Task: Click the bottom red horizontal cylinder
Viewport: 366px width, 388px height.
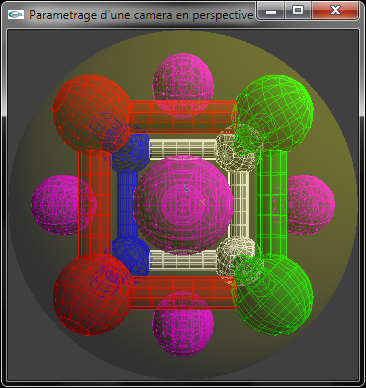Action: pos(183,293)
